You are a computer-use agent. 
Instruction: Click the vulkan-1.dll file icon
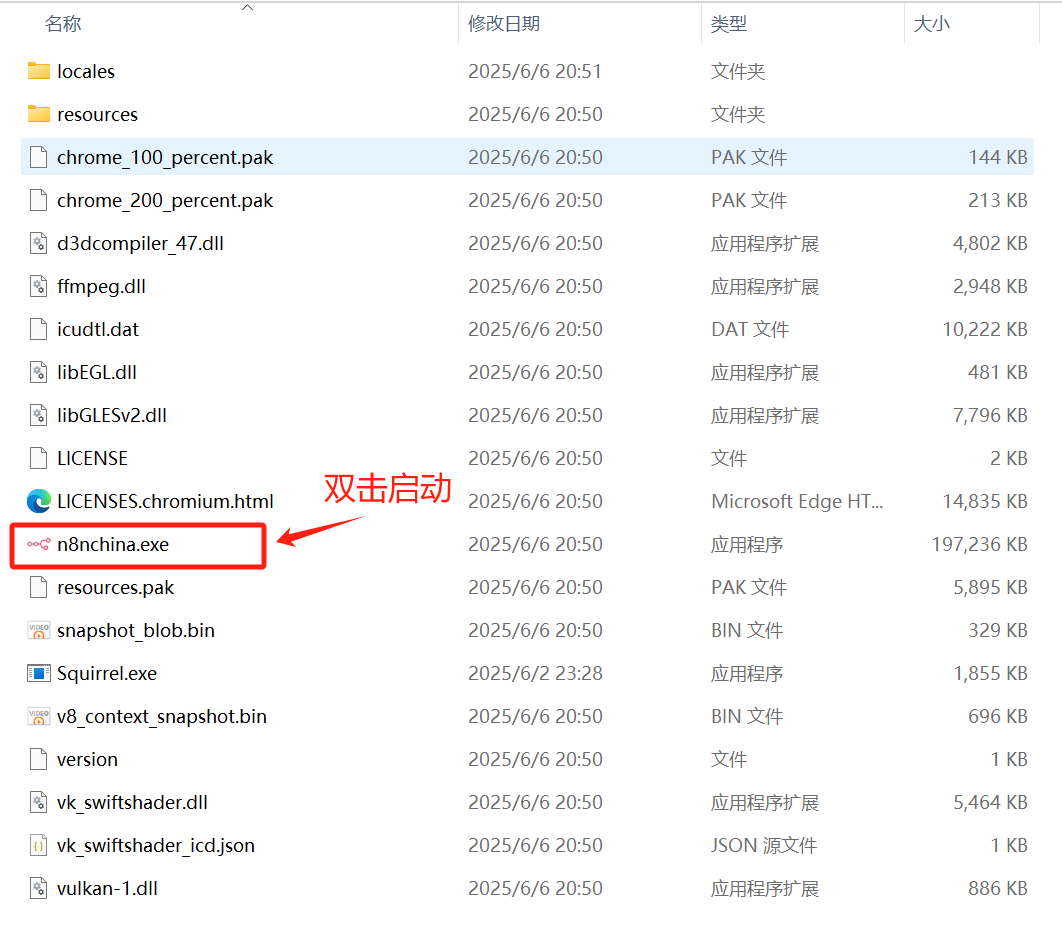point(39,889)
